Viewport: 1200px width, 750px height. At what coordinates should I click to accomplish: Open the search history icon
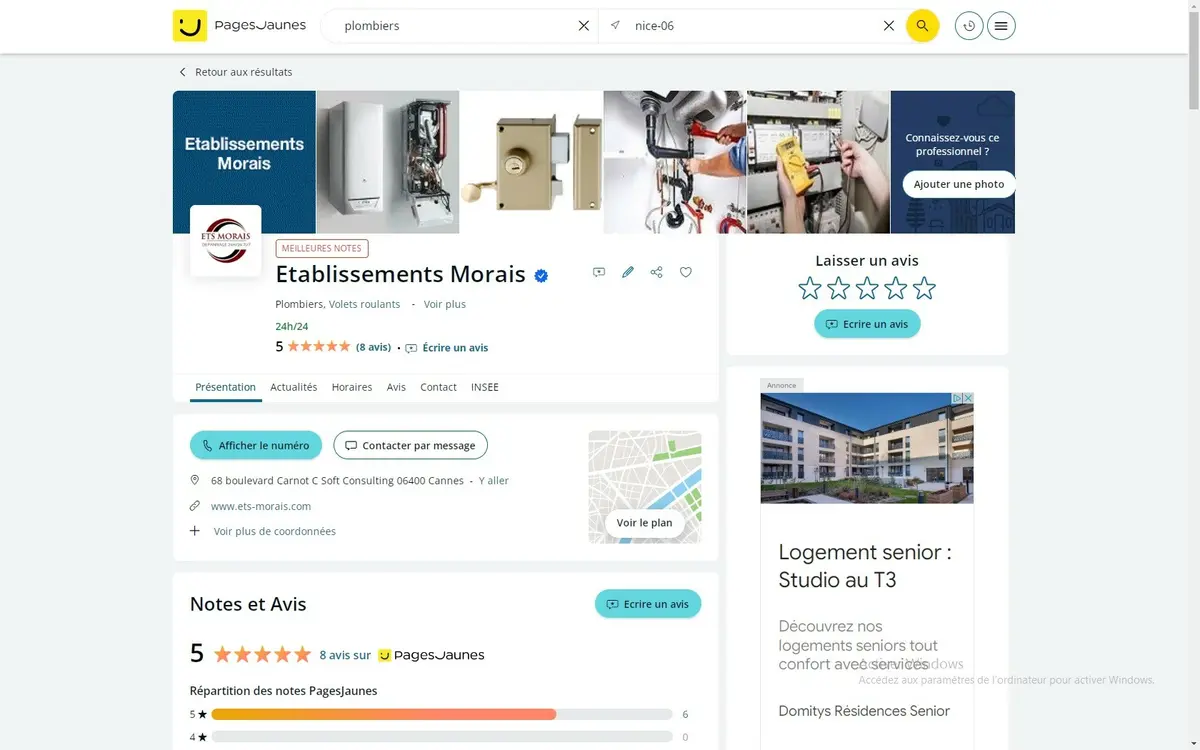pyautogui.click(x=969, y=26)
